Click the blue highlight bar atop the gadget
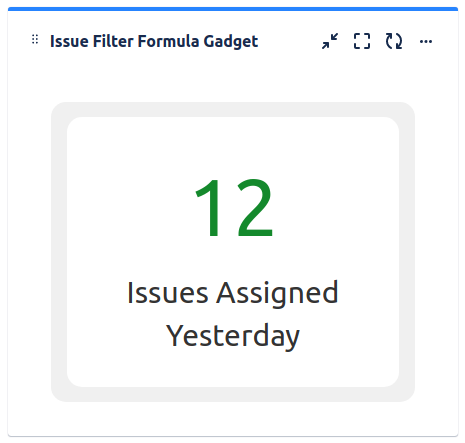 pos(233,9)
